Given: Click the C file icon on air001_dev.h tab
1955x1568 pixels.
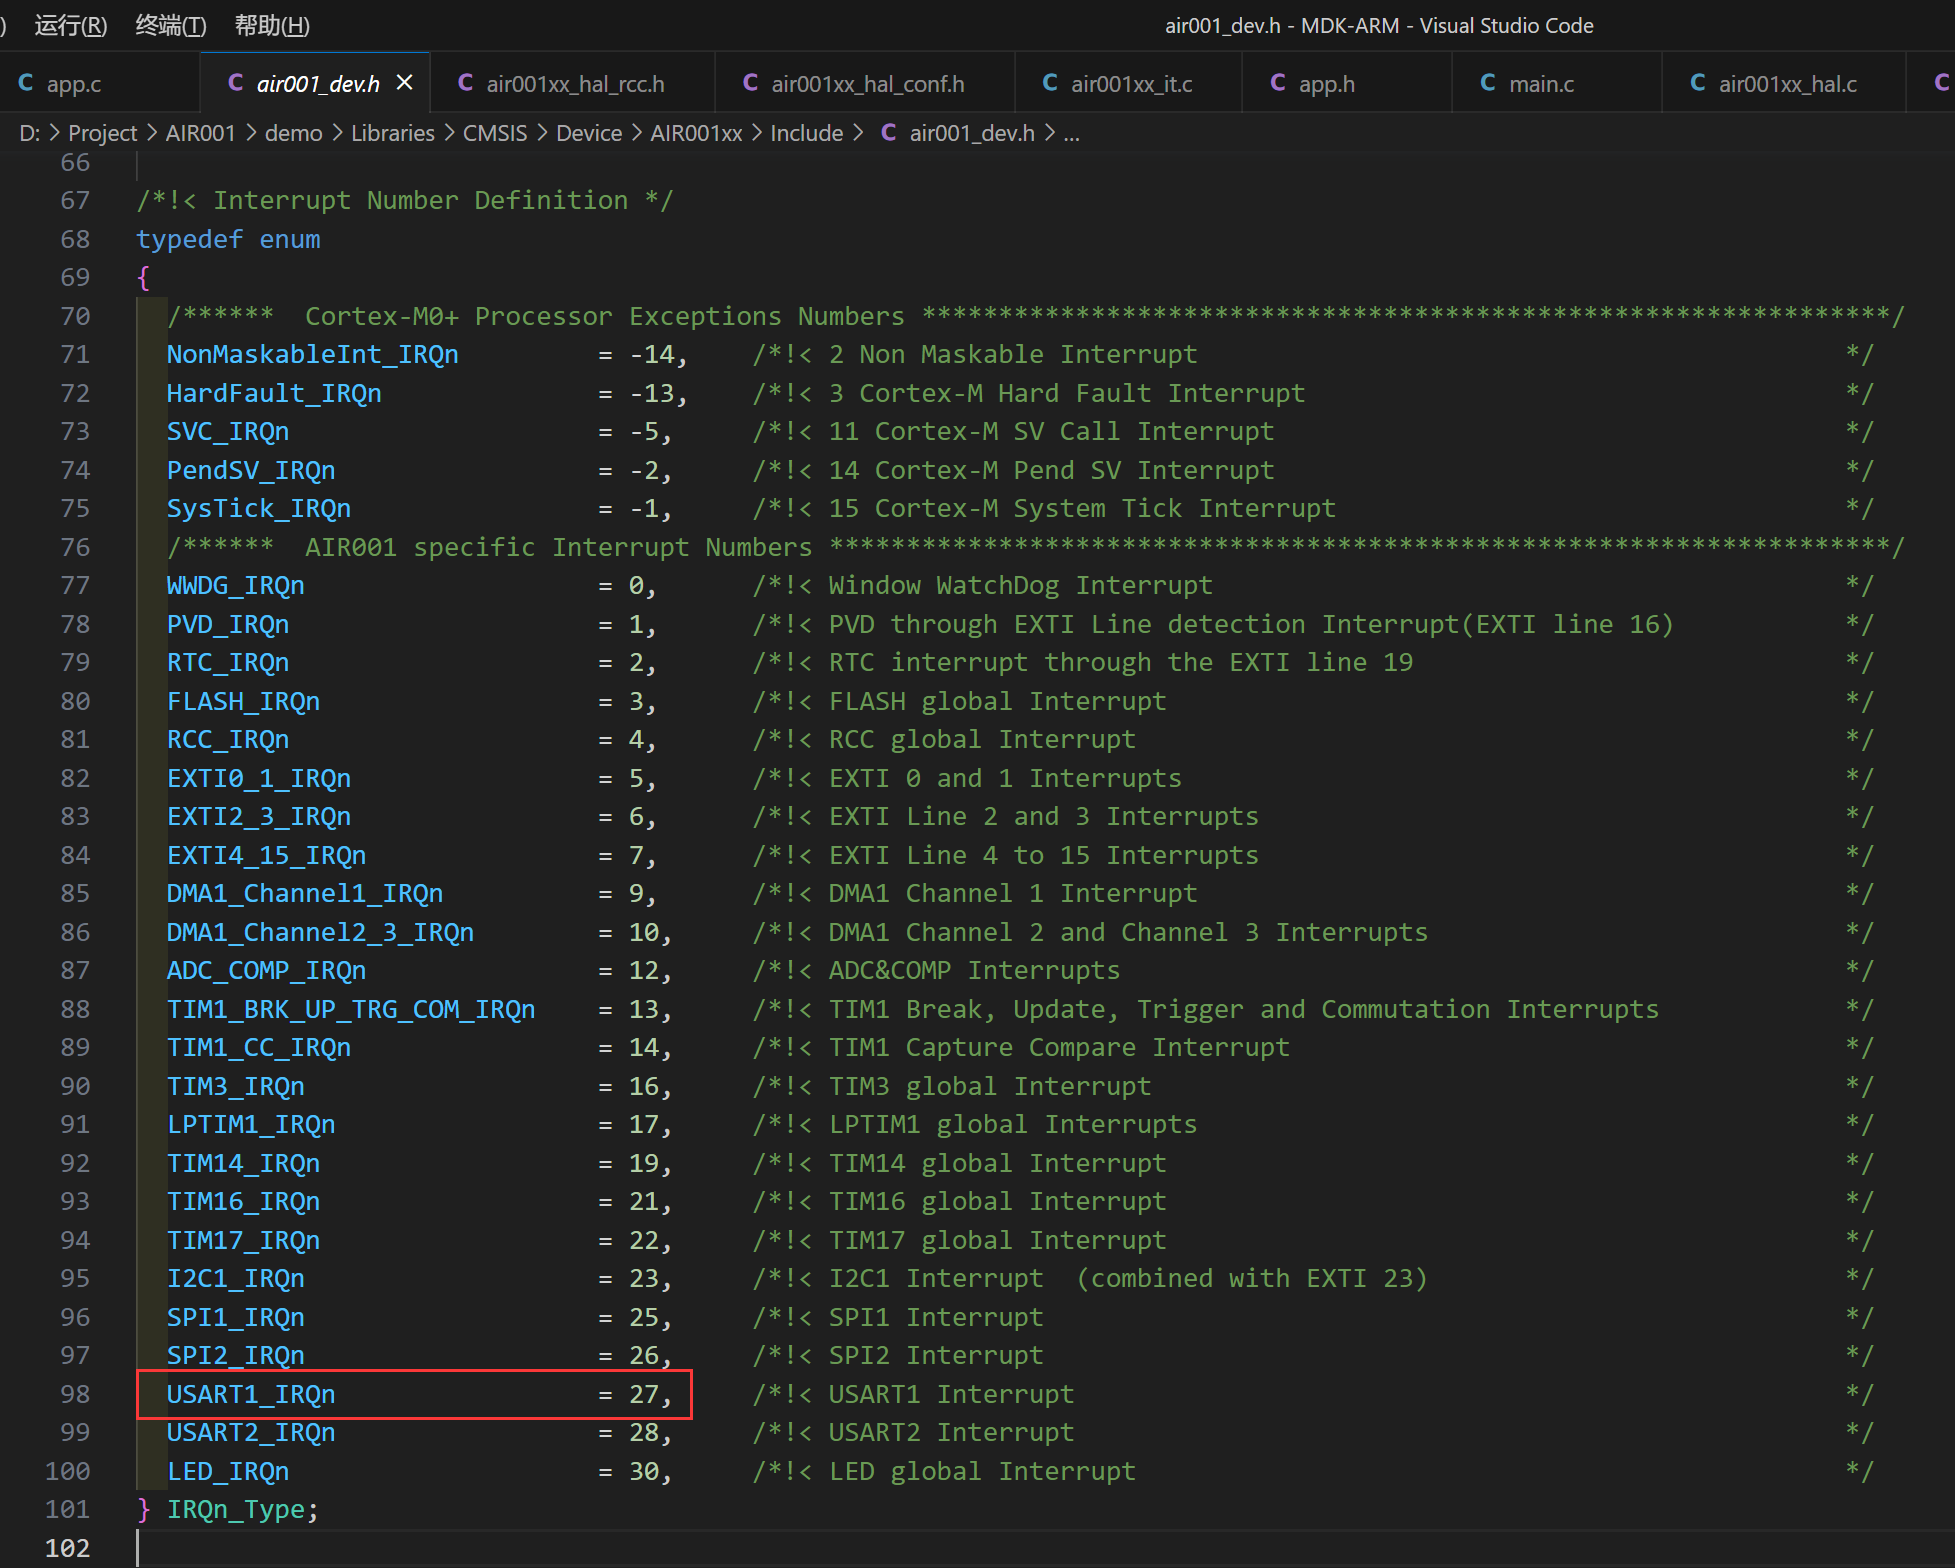Looking at the screenshot, I should [x=236, y=83].
